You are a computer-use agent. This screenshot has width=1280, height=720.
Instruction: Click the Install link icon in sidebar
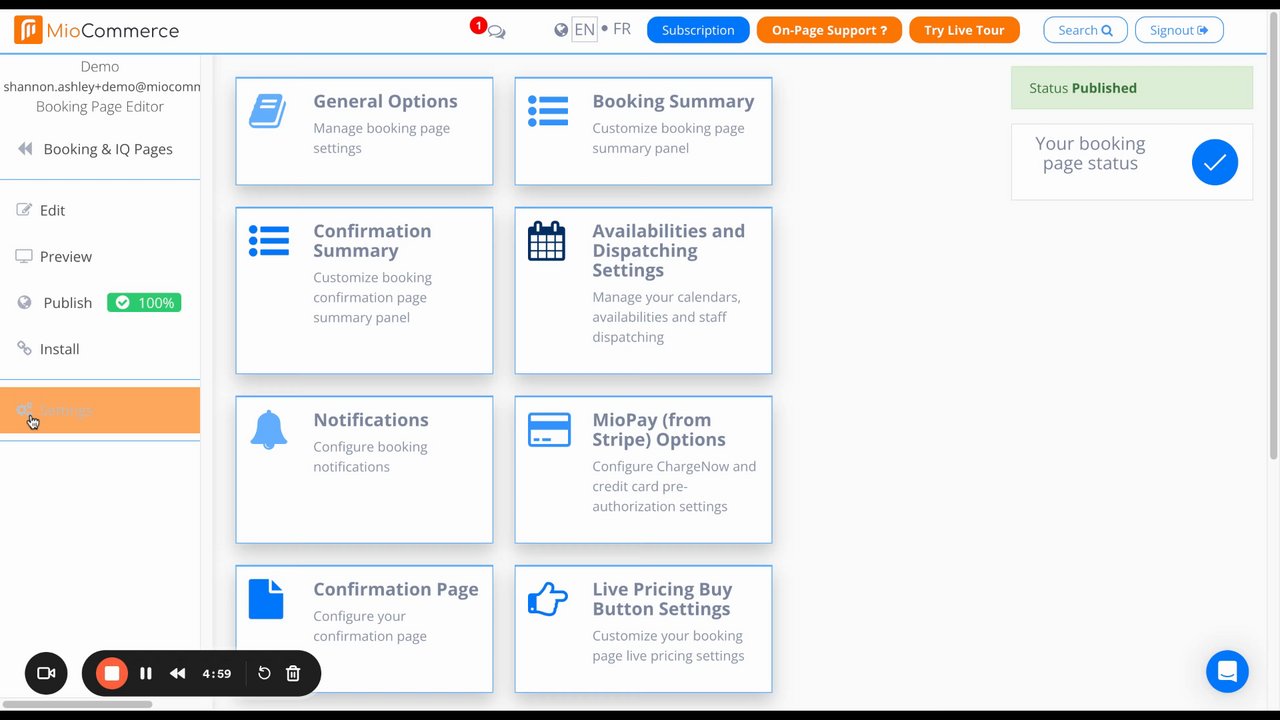[x=24, y=348]
